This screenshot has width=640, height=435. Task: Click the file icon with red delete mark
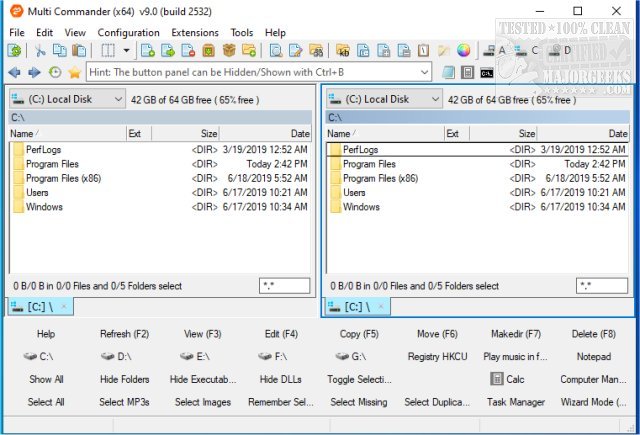tap(188, 51)
